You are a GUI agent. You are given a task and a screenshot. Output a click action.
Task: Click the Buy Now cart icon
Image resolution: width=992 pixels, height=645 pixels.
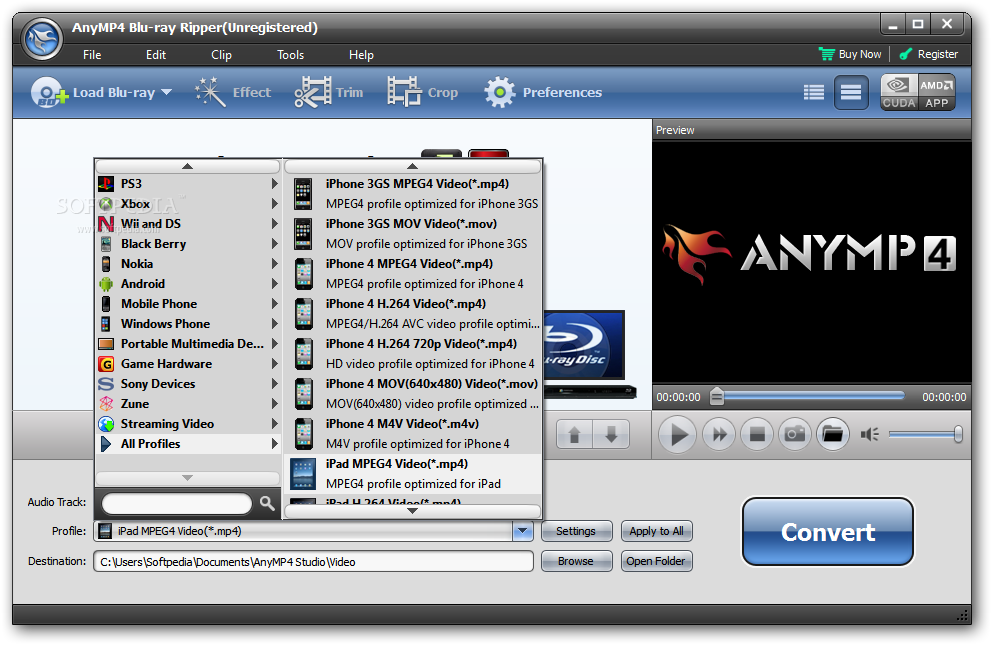coord(826,54)
